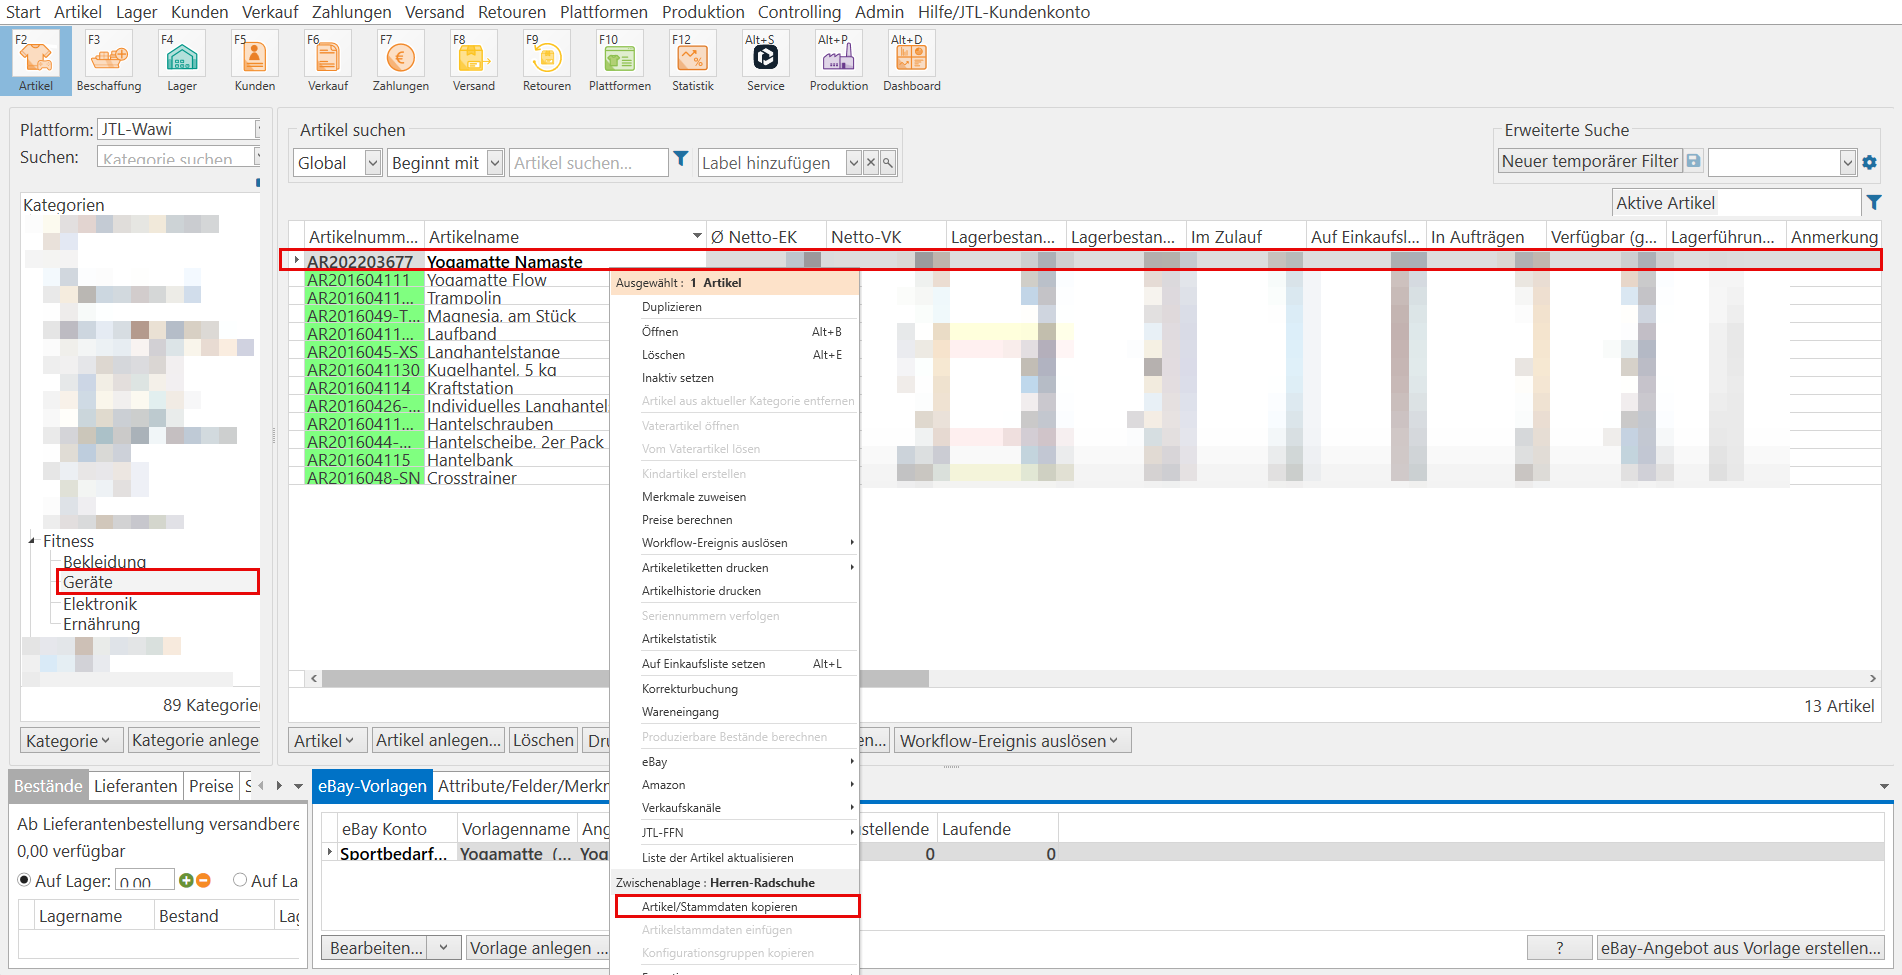Open the Beginnt mit dropdown
This screenshot has height=975, width=1902.
click(x=494, y=163)
